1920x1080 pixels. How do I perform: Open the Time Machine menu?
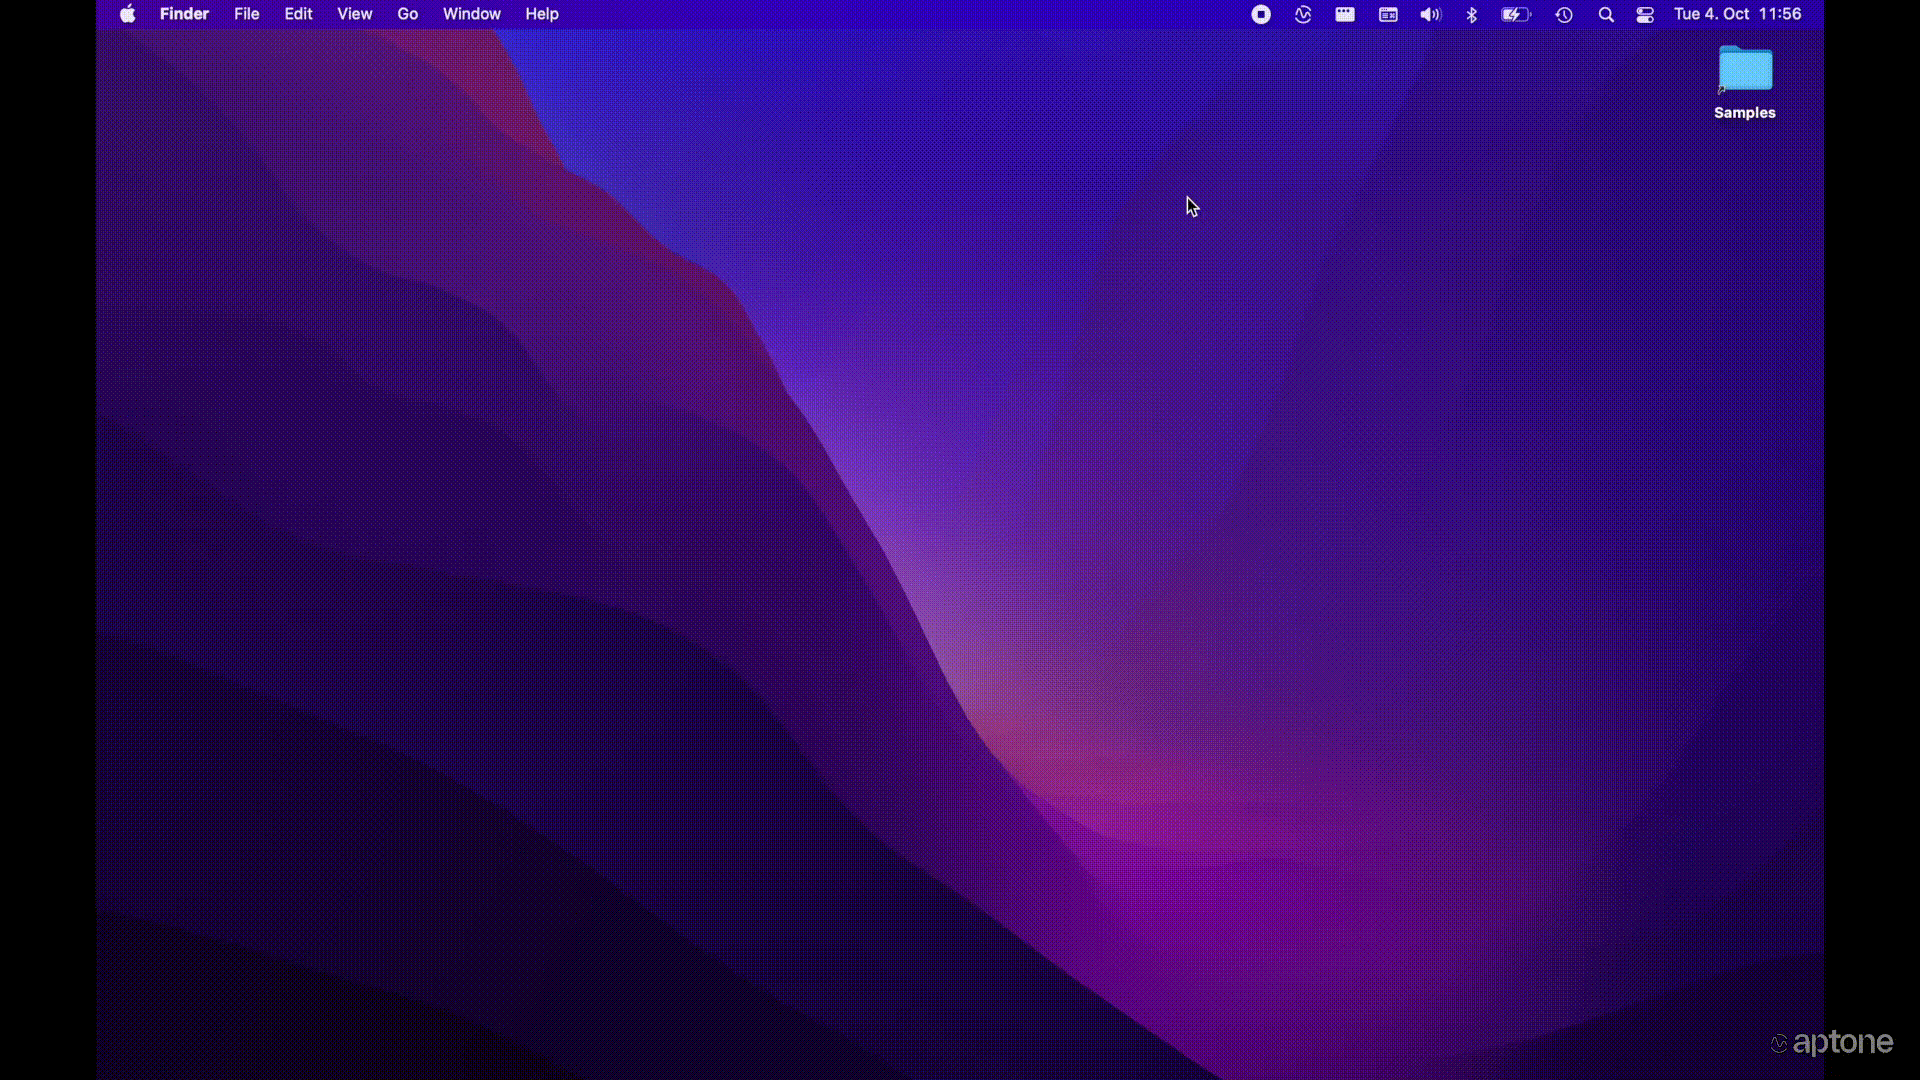(1564, 14)
